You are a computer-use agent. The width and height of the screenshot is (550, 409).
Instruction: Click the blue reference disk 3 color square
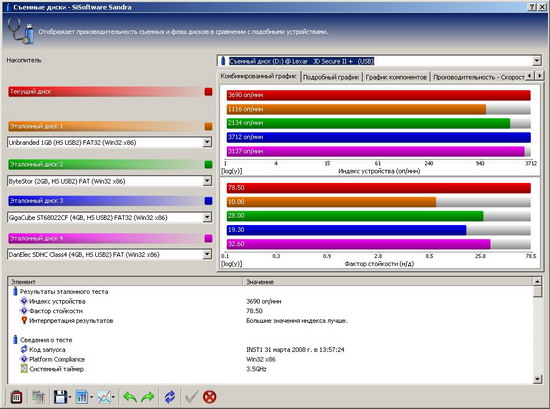click(208, 201)
